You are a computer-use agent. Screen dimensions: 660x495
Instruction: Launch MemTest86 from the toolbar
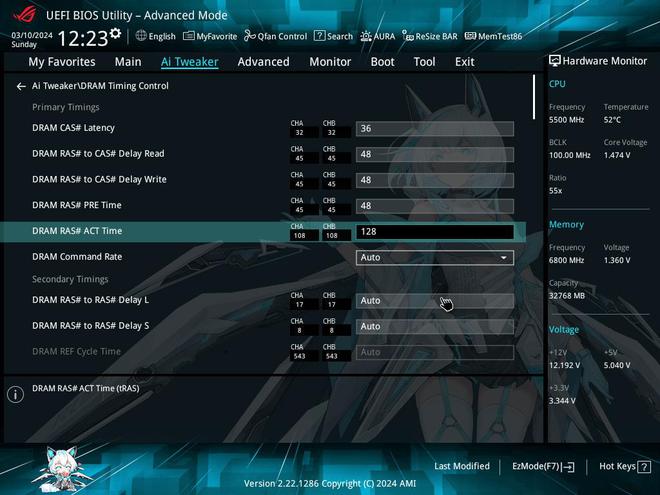[493, 36]
